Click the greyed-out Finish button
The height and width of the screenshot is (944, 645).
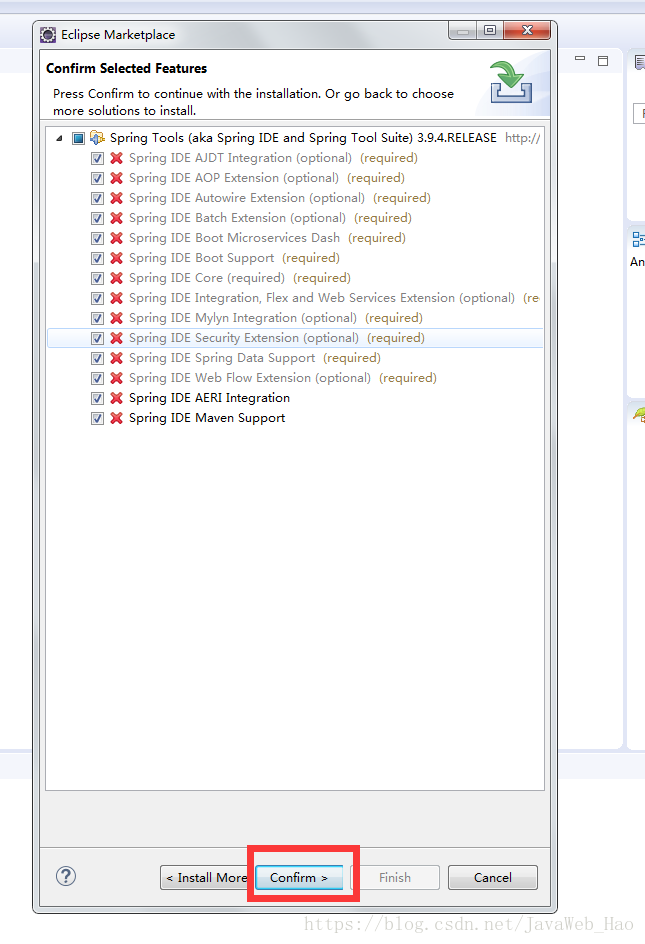click(x=395, y=877)
